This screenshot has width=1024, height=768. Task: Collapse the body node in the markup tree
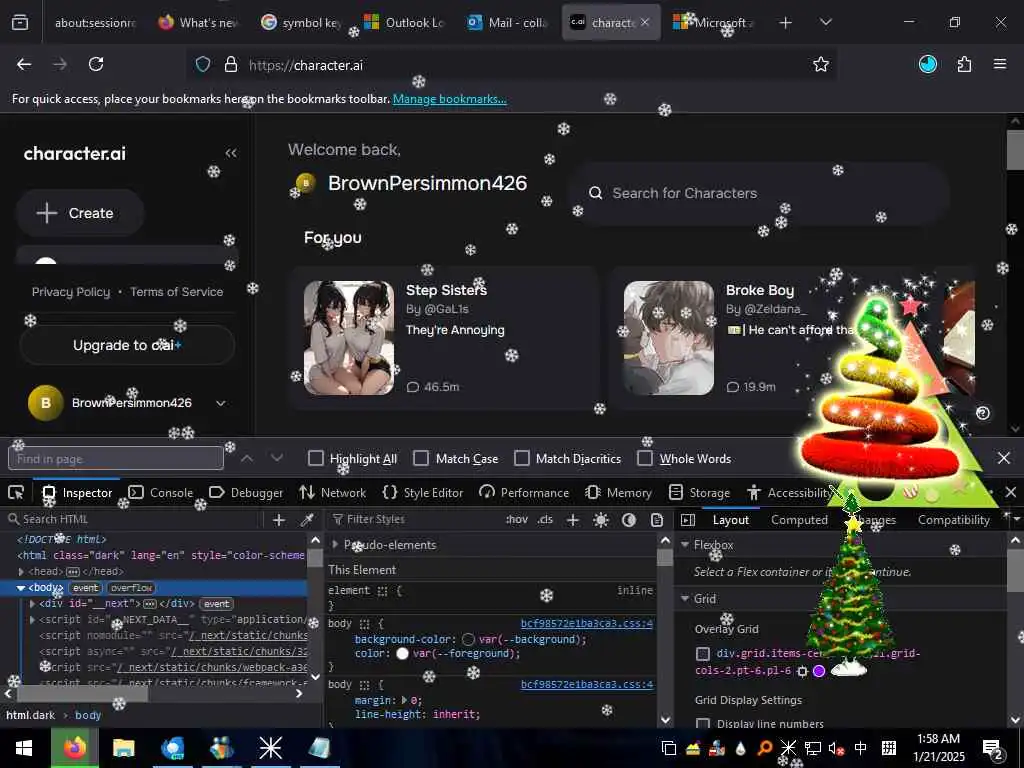[x=21, y=588]
